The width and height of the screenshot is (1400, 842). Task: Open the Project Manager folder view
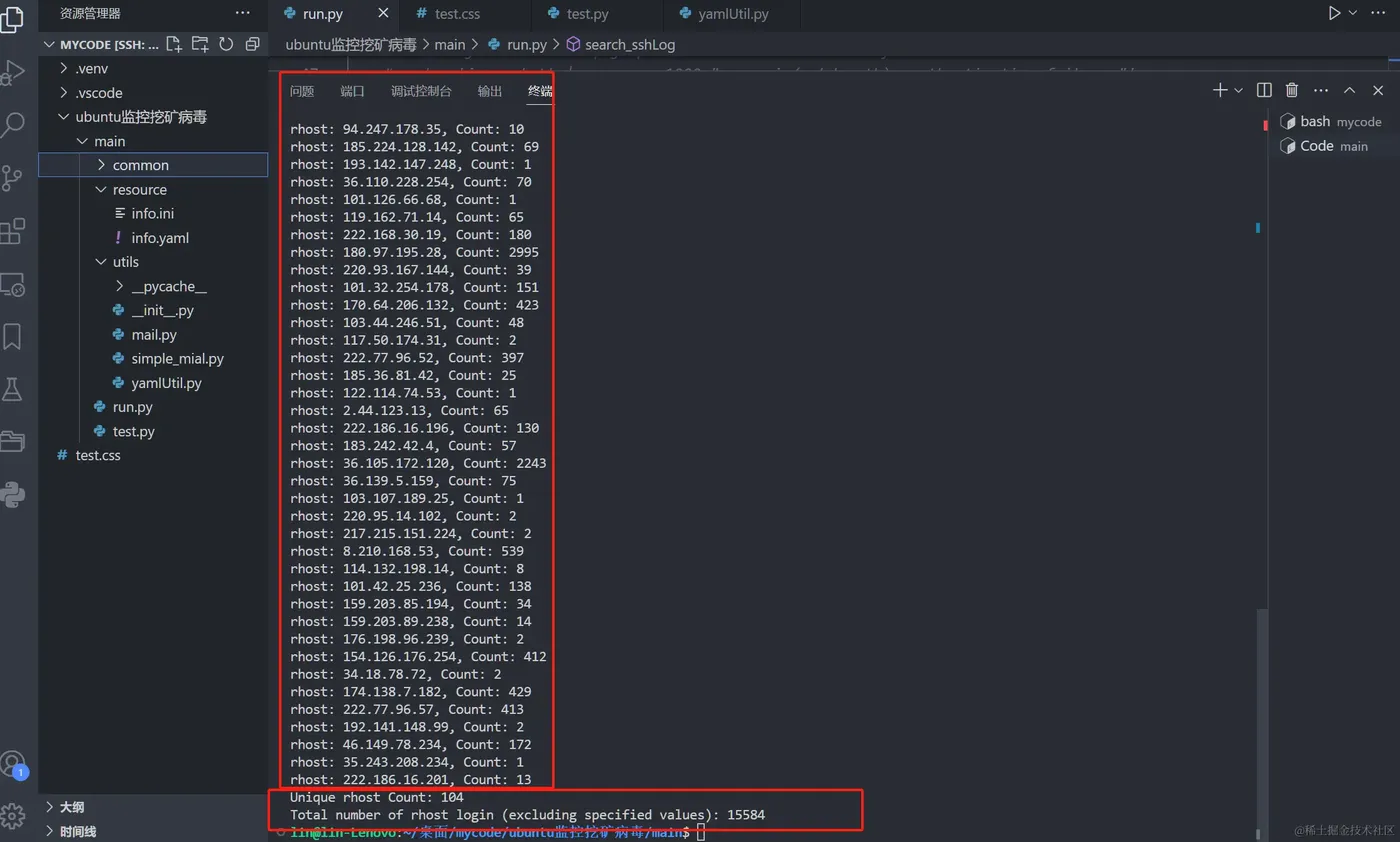[x=12, y=441]
